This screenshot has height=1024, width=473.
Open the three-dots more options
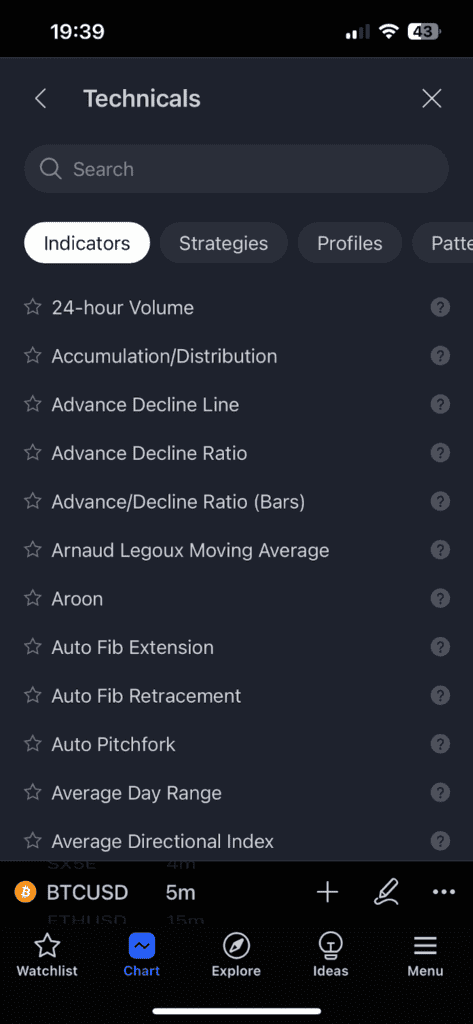point(444,892)
